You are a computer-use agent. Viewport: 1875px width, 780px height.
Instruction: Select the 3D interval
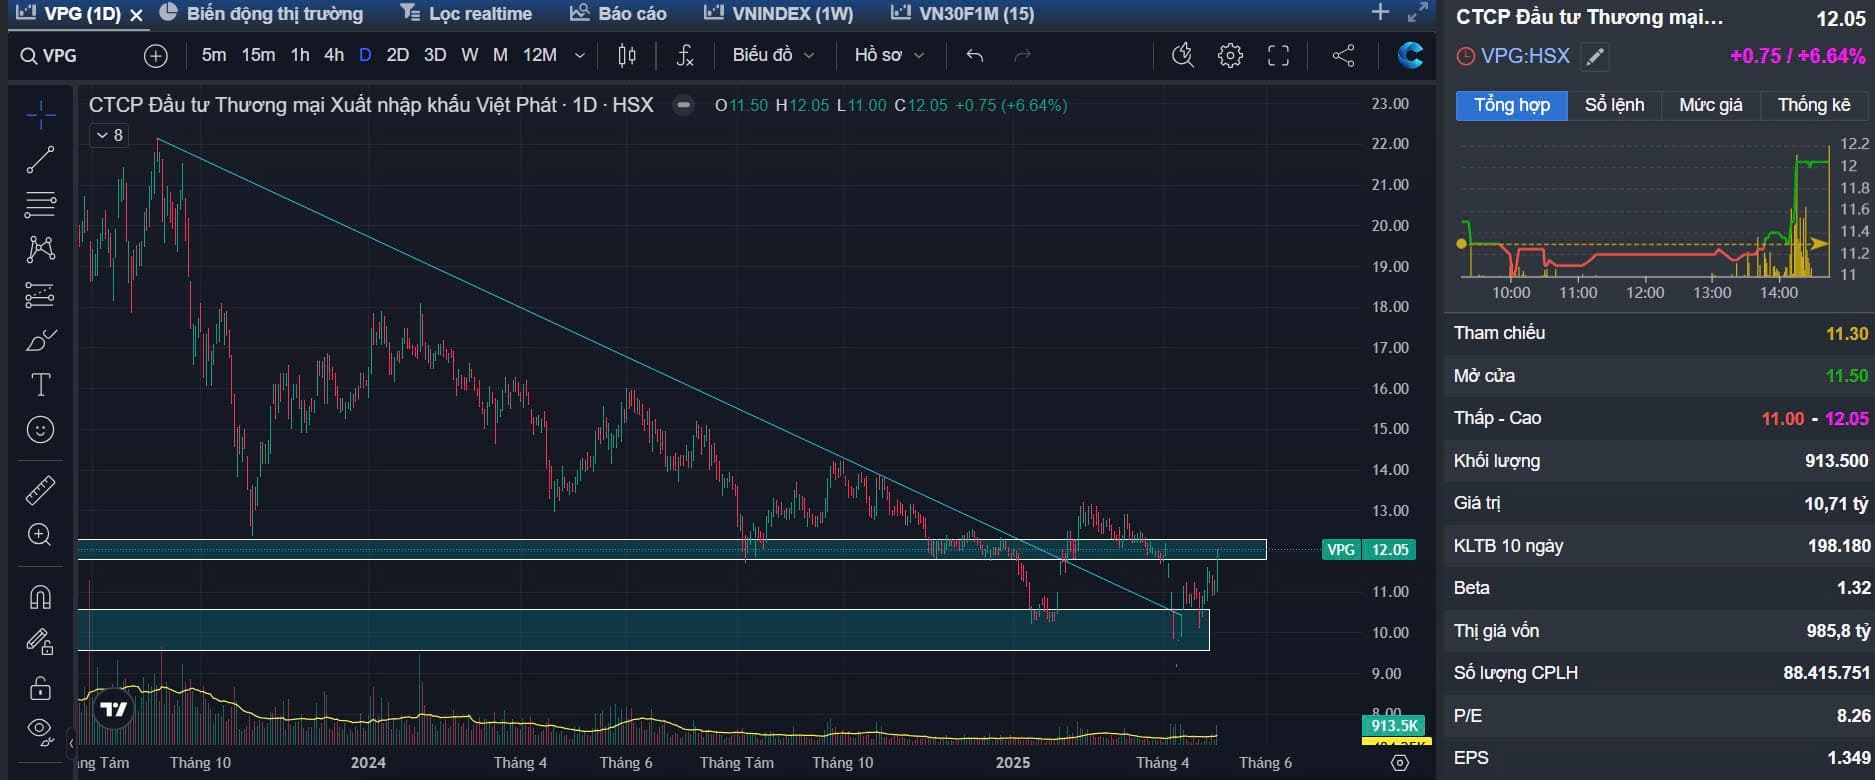(x=435, y=55)
